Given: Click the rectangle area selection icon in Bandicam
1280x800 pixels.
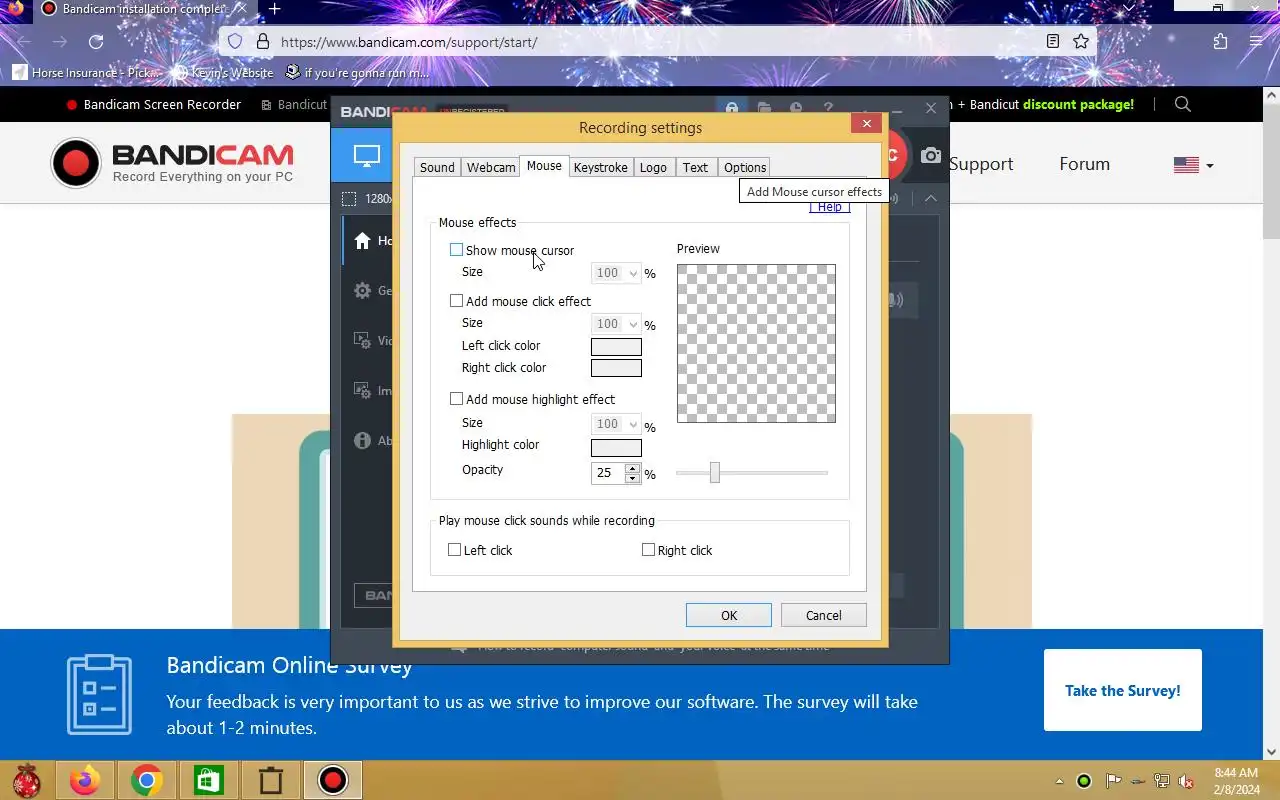Looking at the screenshot, I should pyautogui.click(x=349, y=198).
